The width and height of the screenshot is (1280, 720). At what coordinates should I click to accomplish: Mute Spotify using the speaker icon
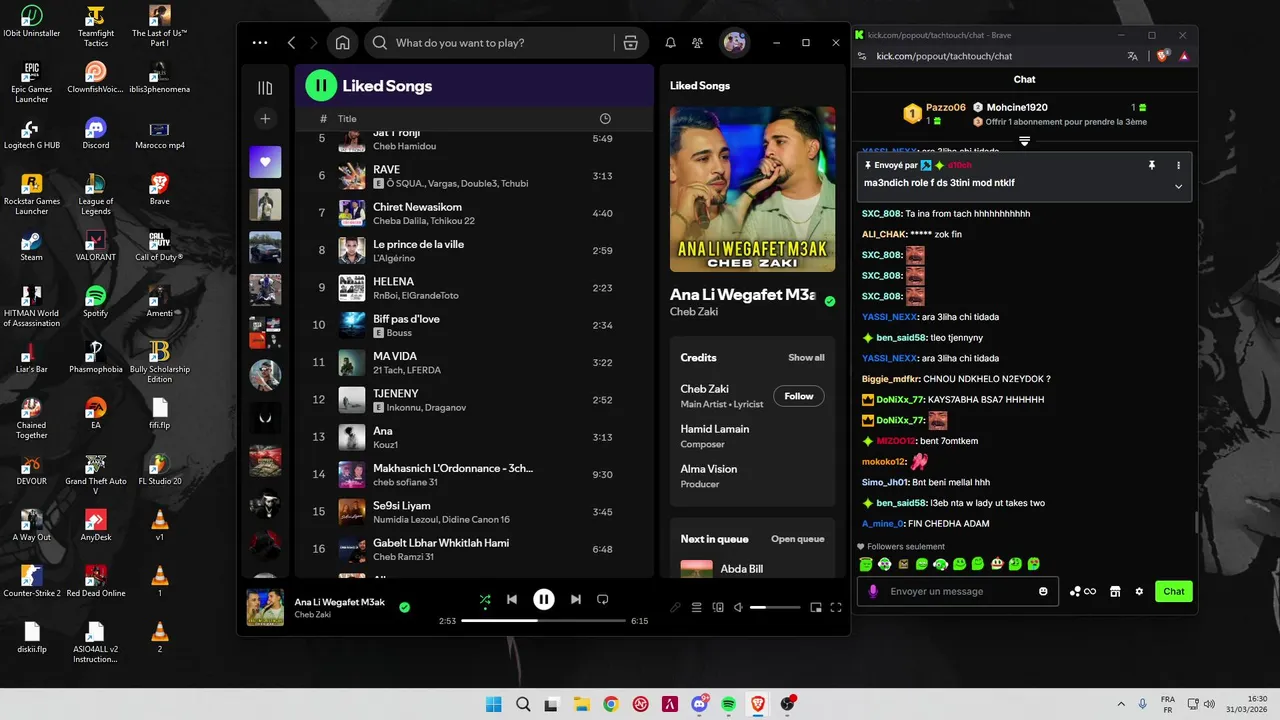[739, 607]
